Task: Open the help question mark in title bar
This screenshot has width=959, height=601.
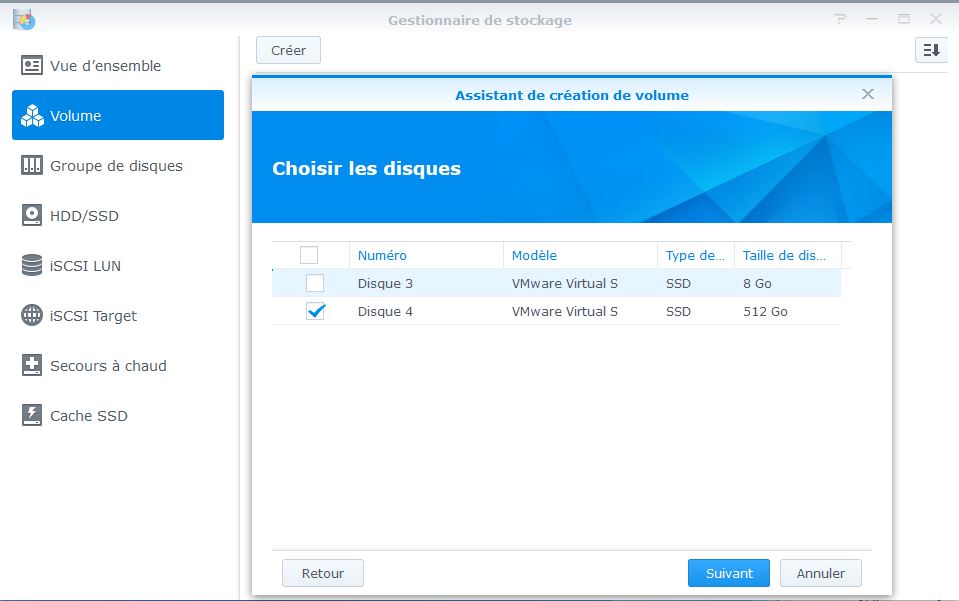Action: (841, 19)
